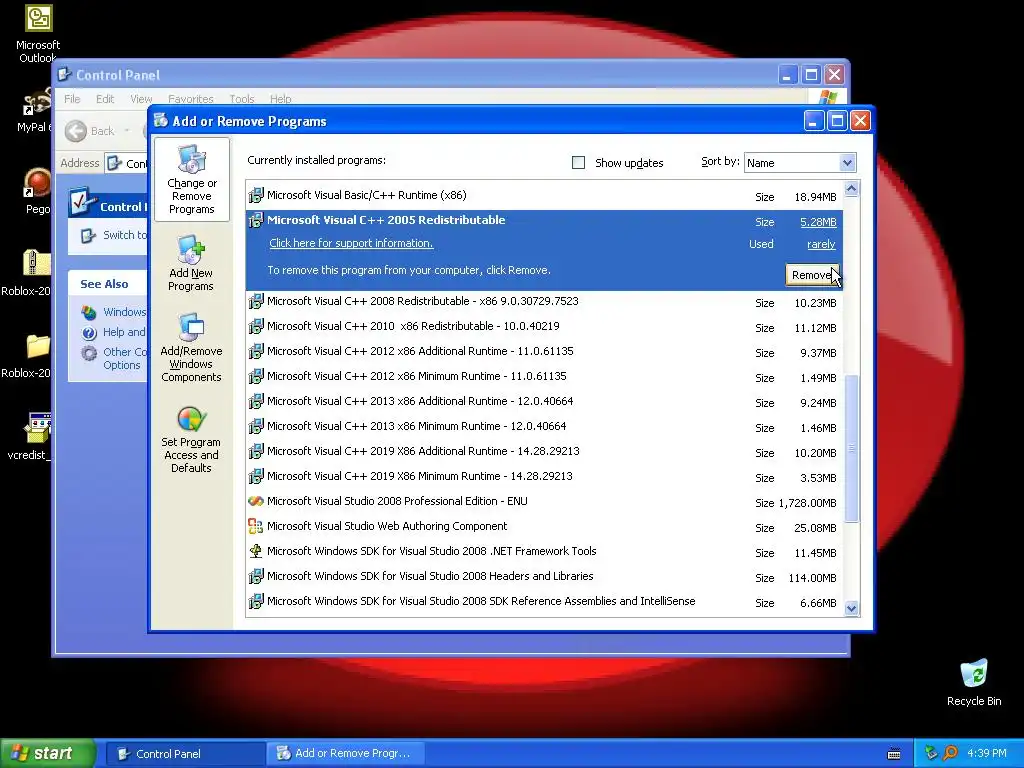Click Back arrow in Control Panel window

click(76, 131)
